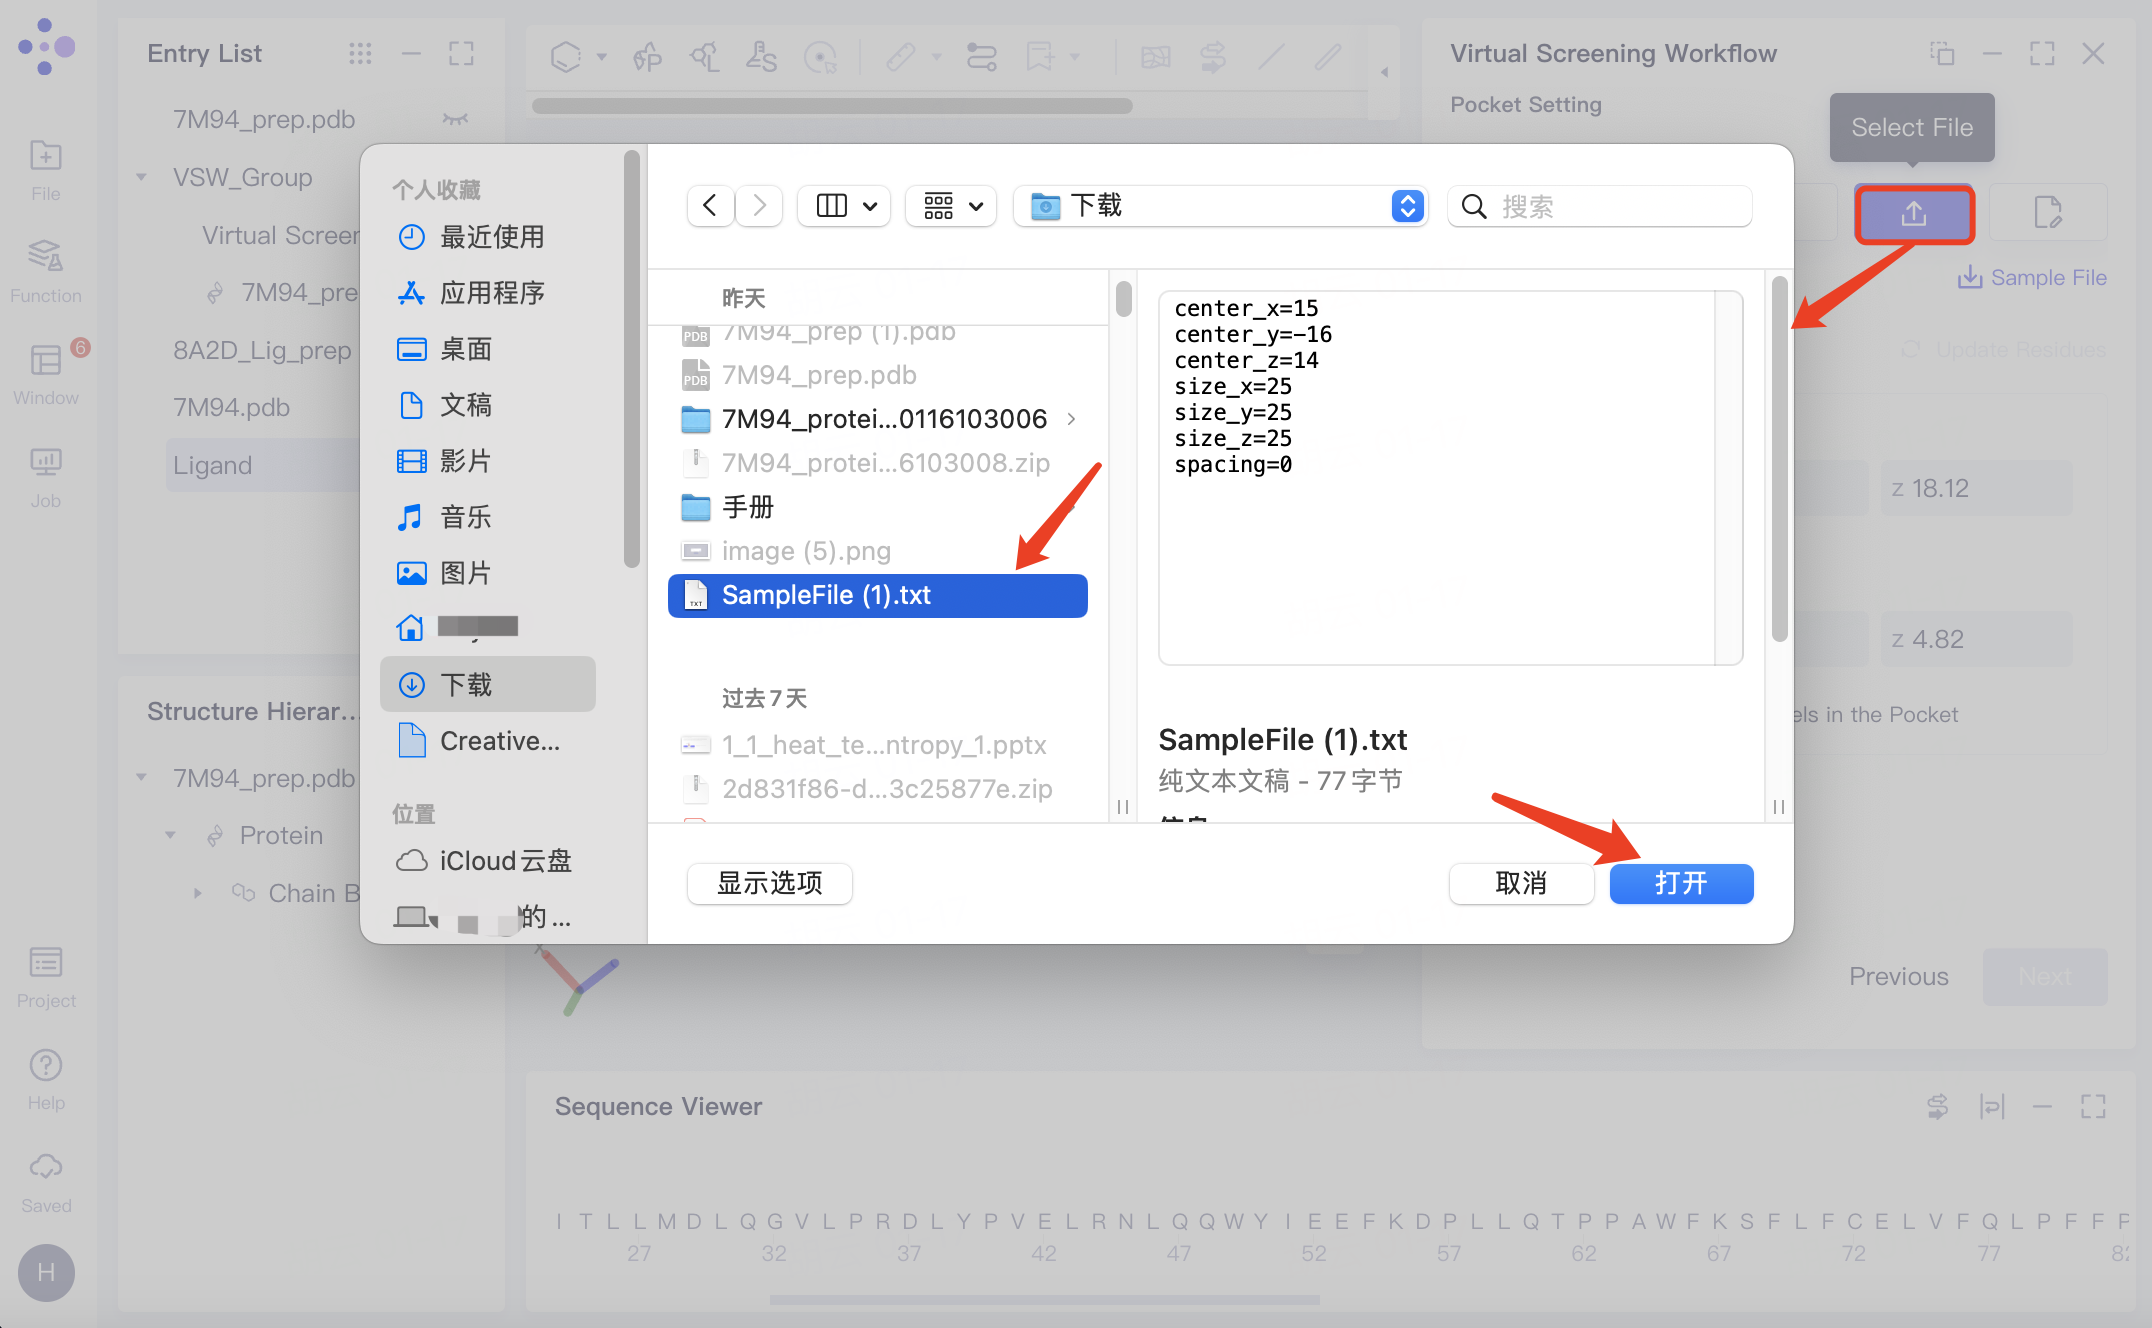
Task: Open the Function panel icon
Action: [x=45, y=255]
